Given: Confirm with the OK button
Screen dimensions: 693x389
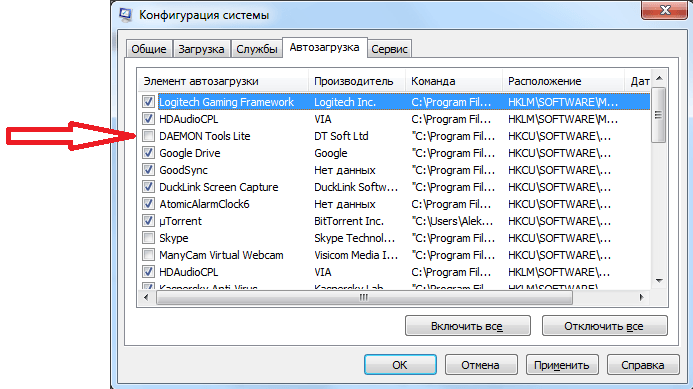Looking at the screenshot, I should click(400, 365).
